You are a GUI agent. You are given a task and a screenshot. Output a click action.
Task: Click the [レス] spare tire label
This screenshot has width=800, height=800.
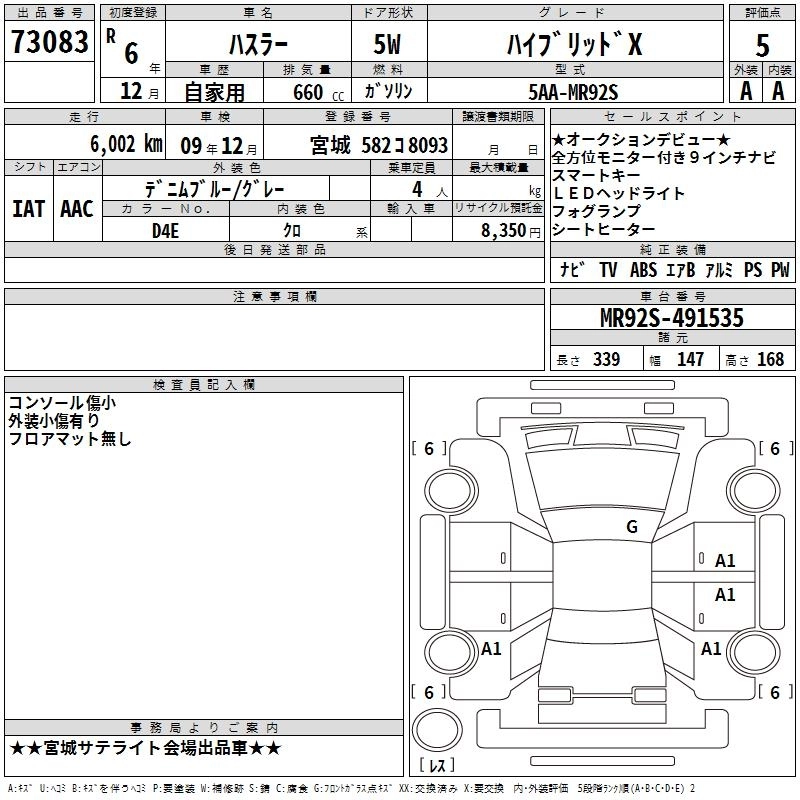point(437,765)
